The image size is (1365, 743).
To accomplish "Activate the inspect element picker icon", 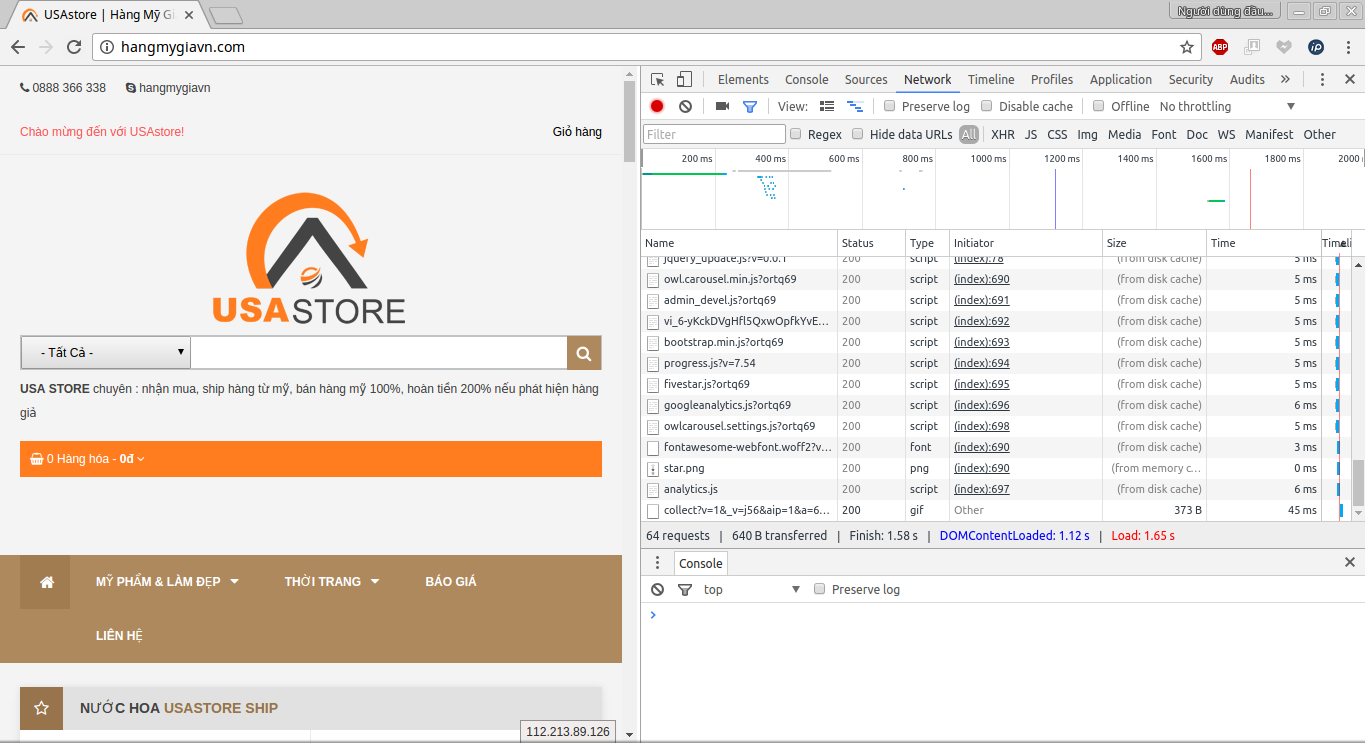I will pos(657,80).
